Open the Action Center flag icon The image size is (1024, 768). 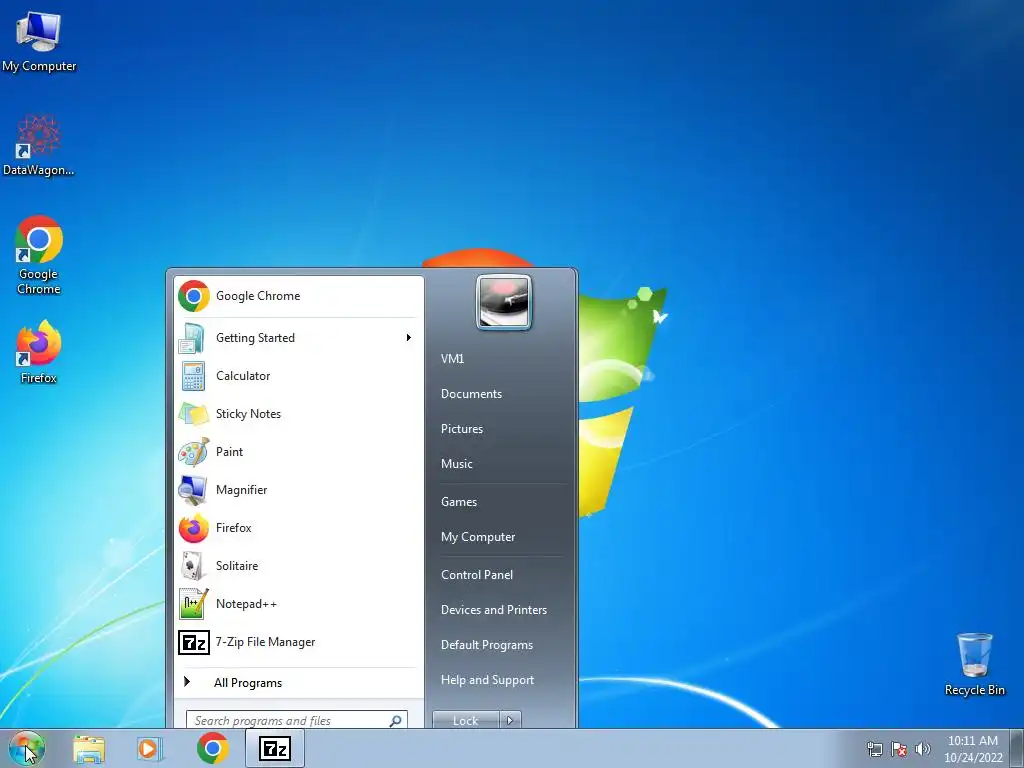click(899, 749)
